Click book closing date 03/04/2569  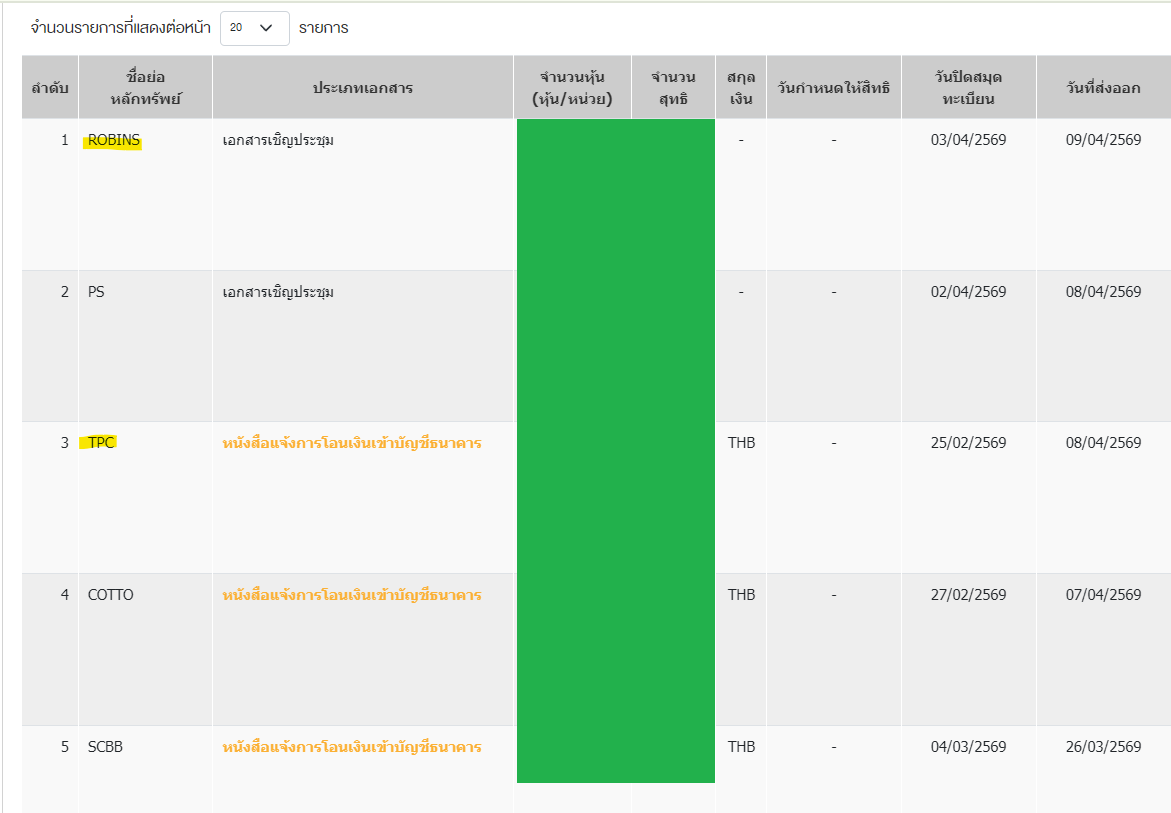click(x=969, y=140)
